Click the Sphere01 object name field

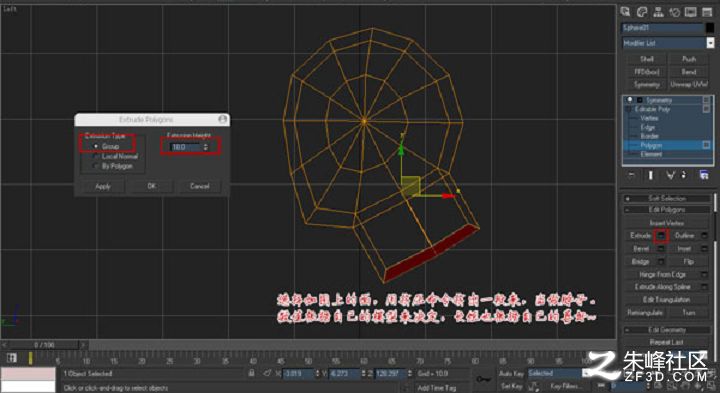663,28
